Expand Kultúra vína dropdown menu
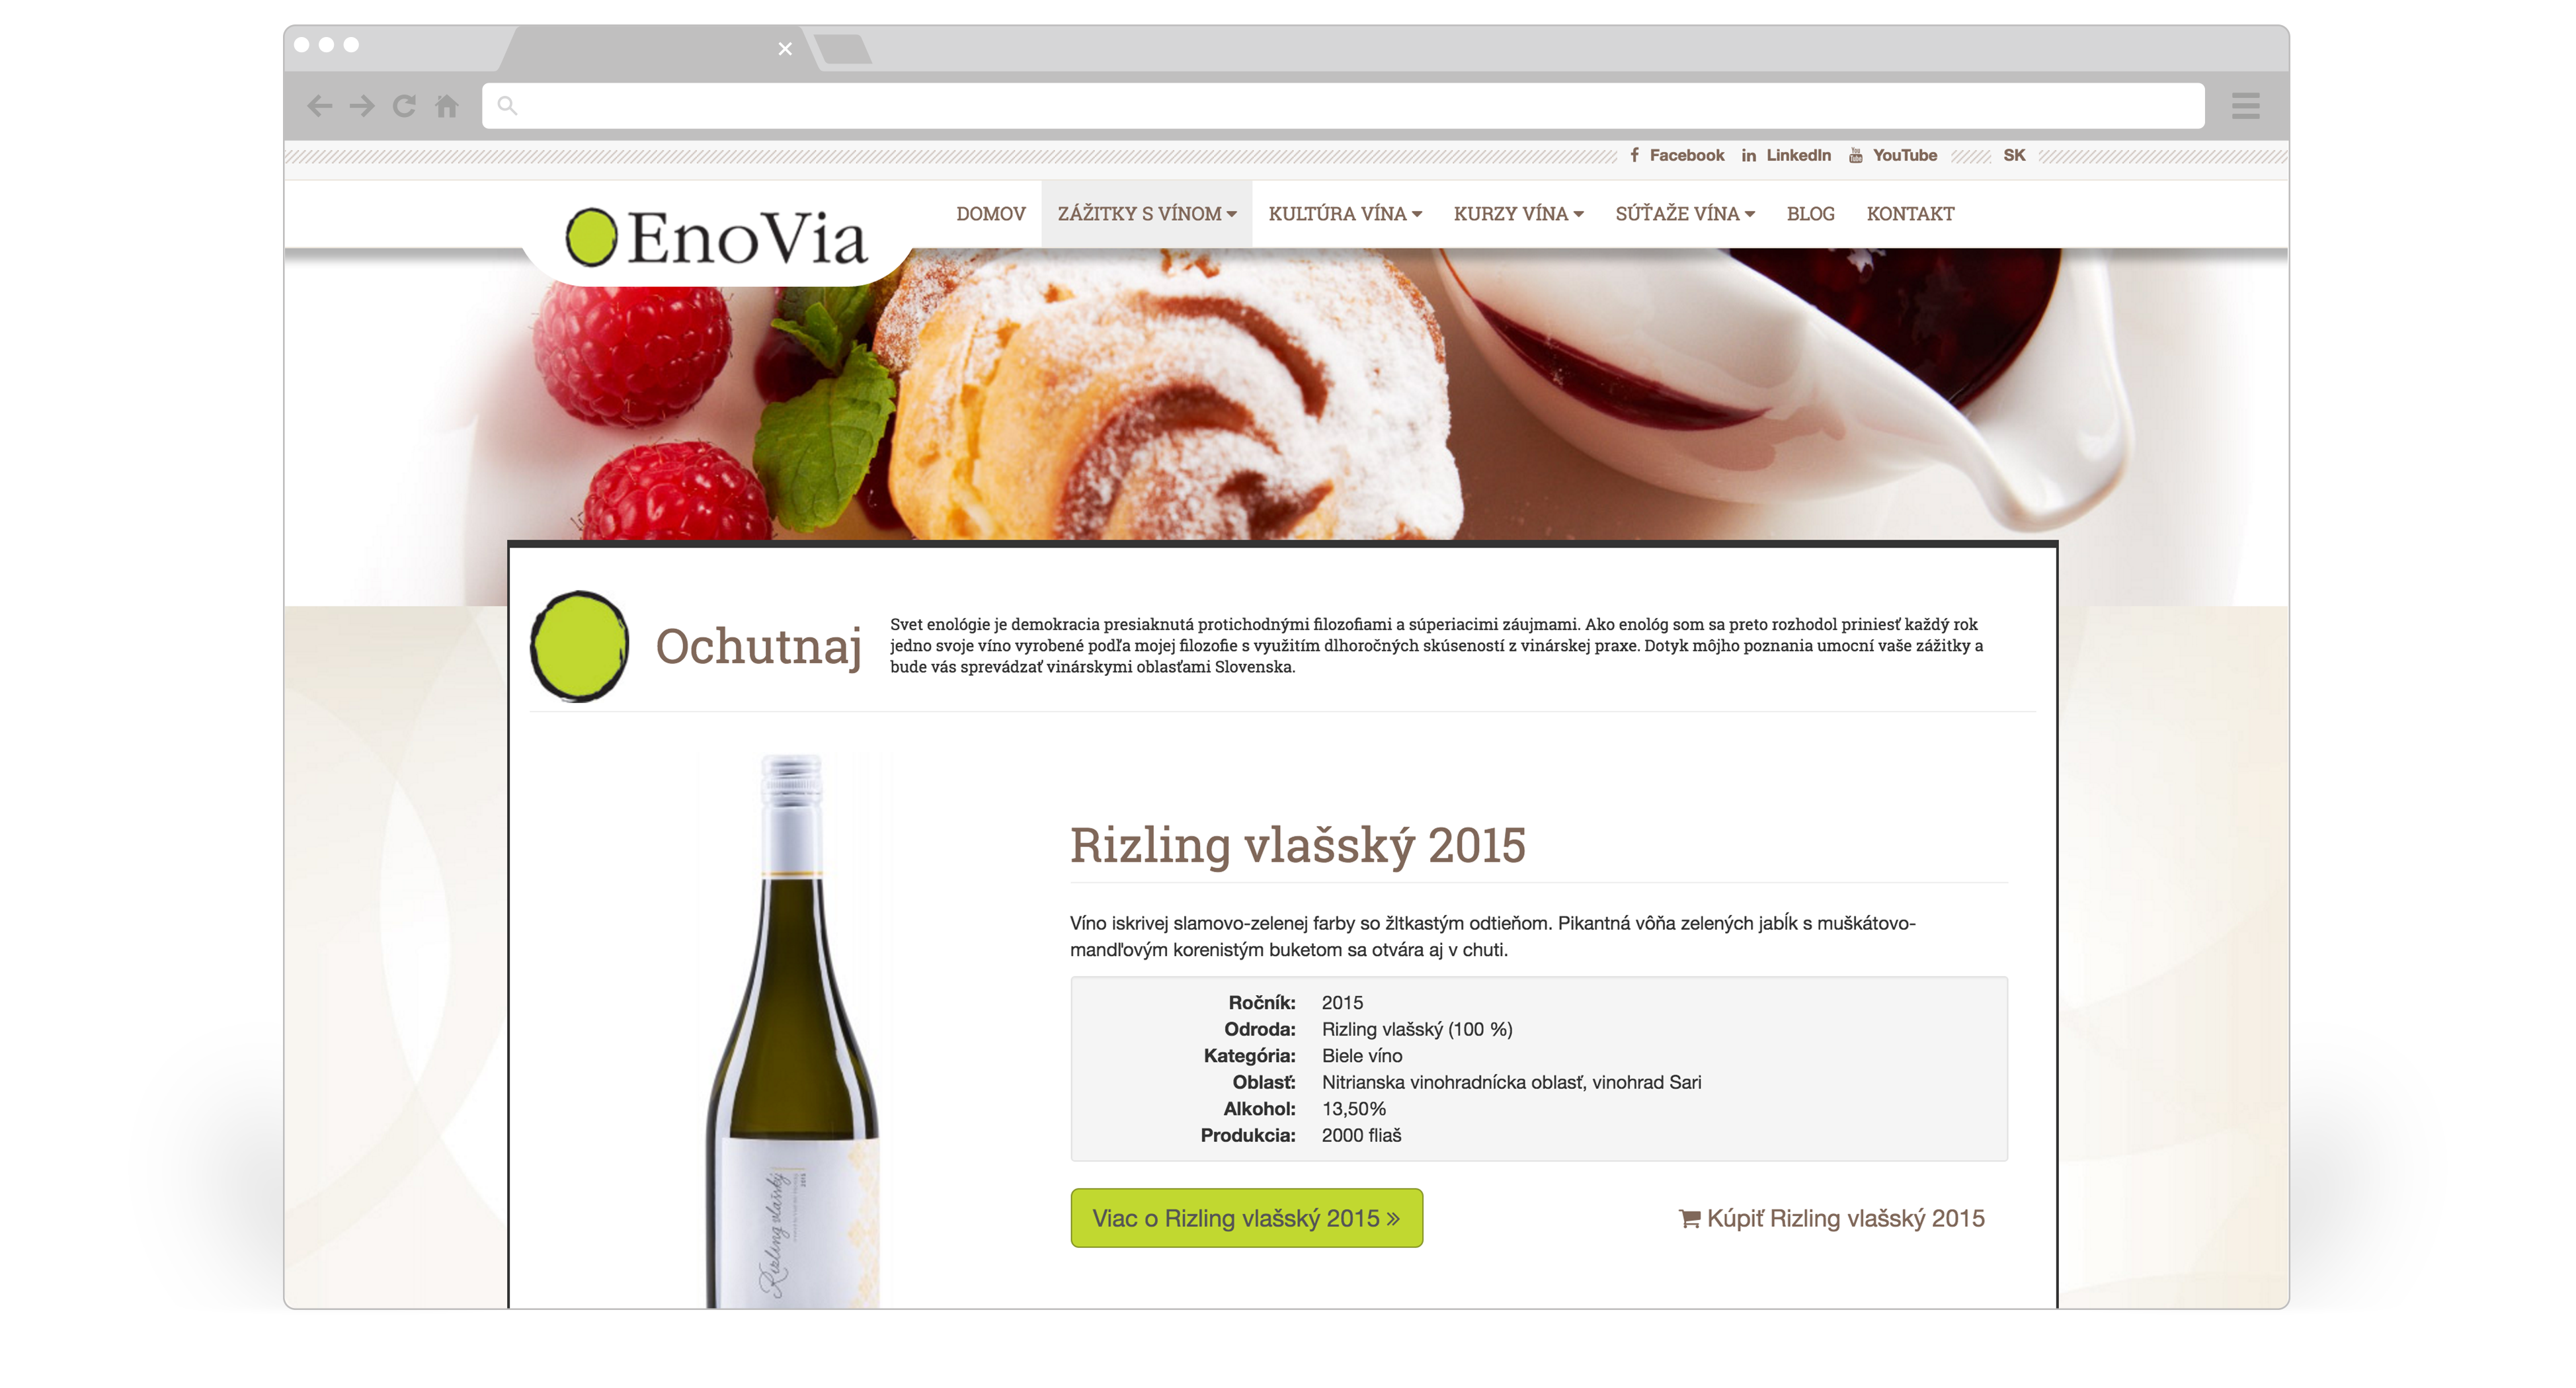Viewport: 2576px width, 1388px height. (1345, 214)
